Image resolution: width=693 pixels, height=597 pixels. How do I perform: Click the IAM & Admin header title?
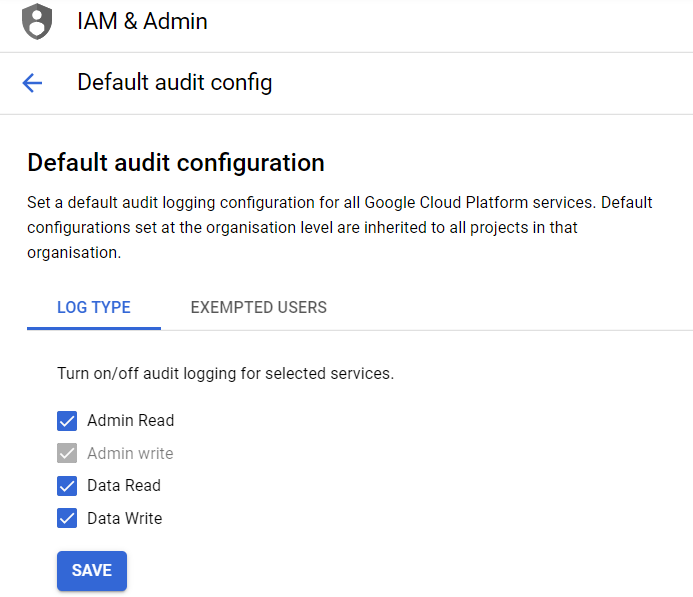tap(142, 21)
